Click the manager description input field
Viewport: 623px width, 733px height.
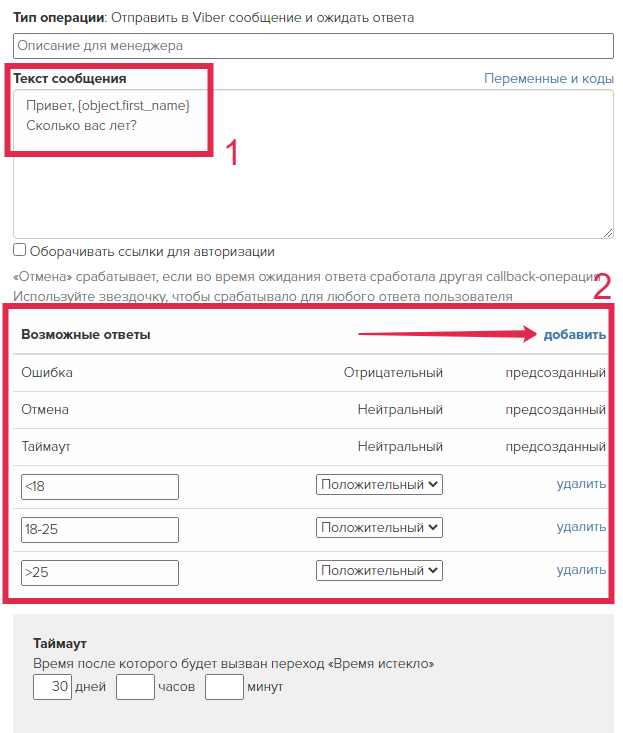click(313, 46)
